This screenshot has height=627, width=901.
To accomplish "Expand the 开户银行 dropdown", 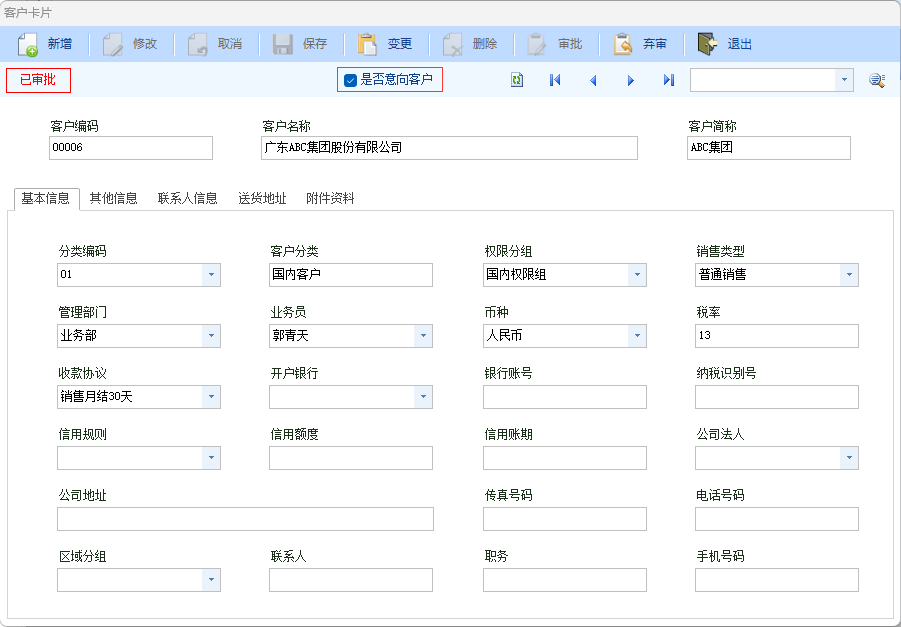I will pos(423,397).
